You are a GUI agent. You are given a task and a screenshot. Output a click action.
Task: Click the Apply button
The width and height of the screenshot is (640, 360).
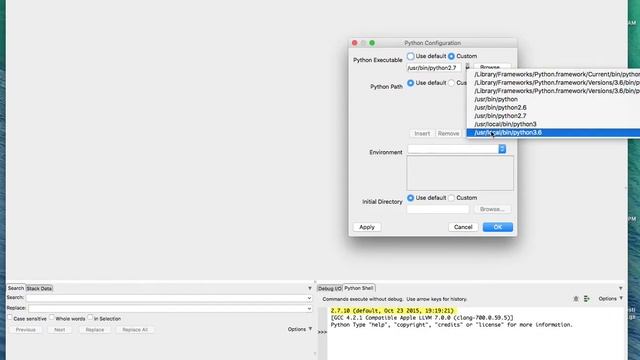[367, 227]
